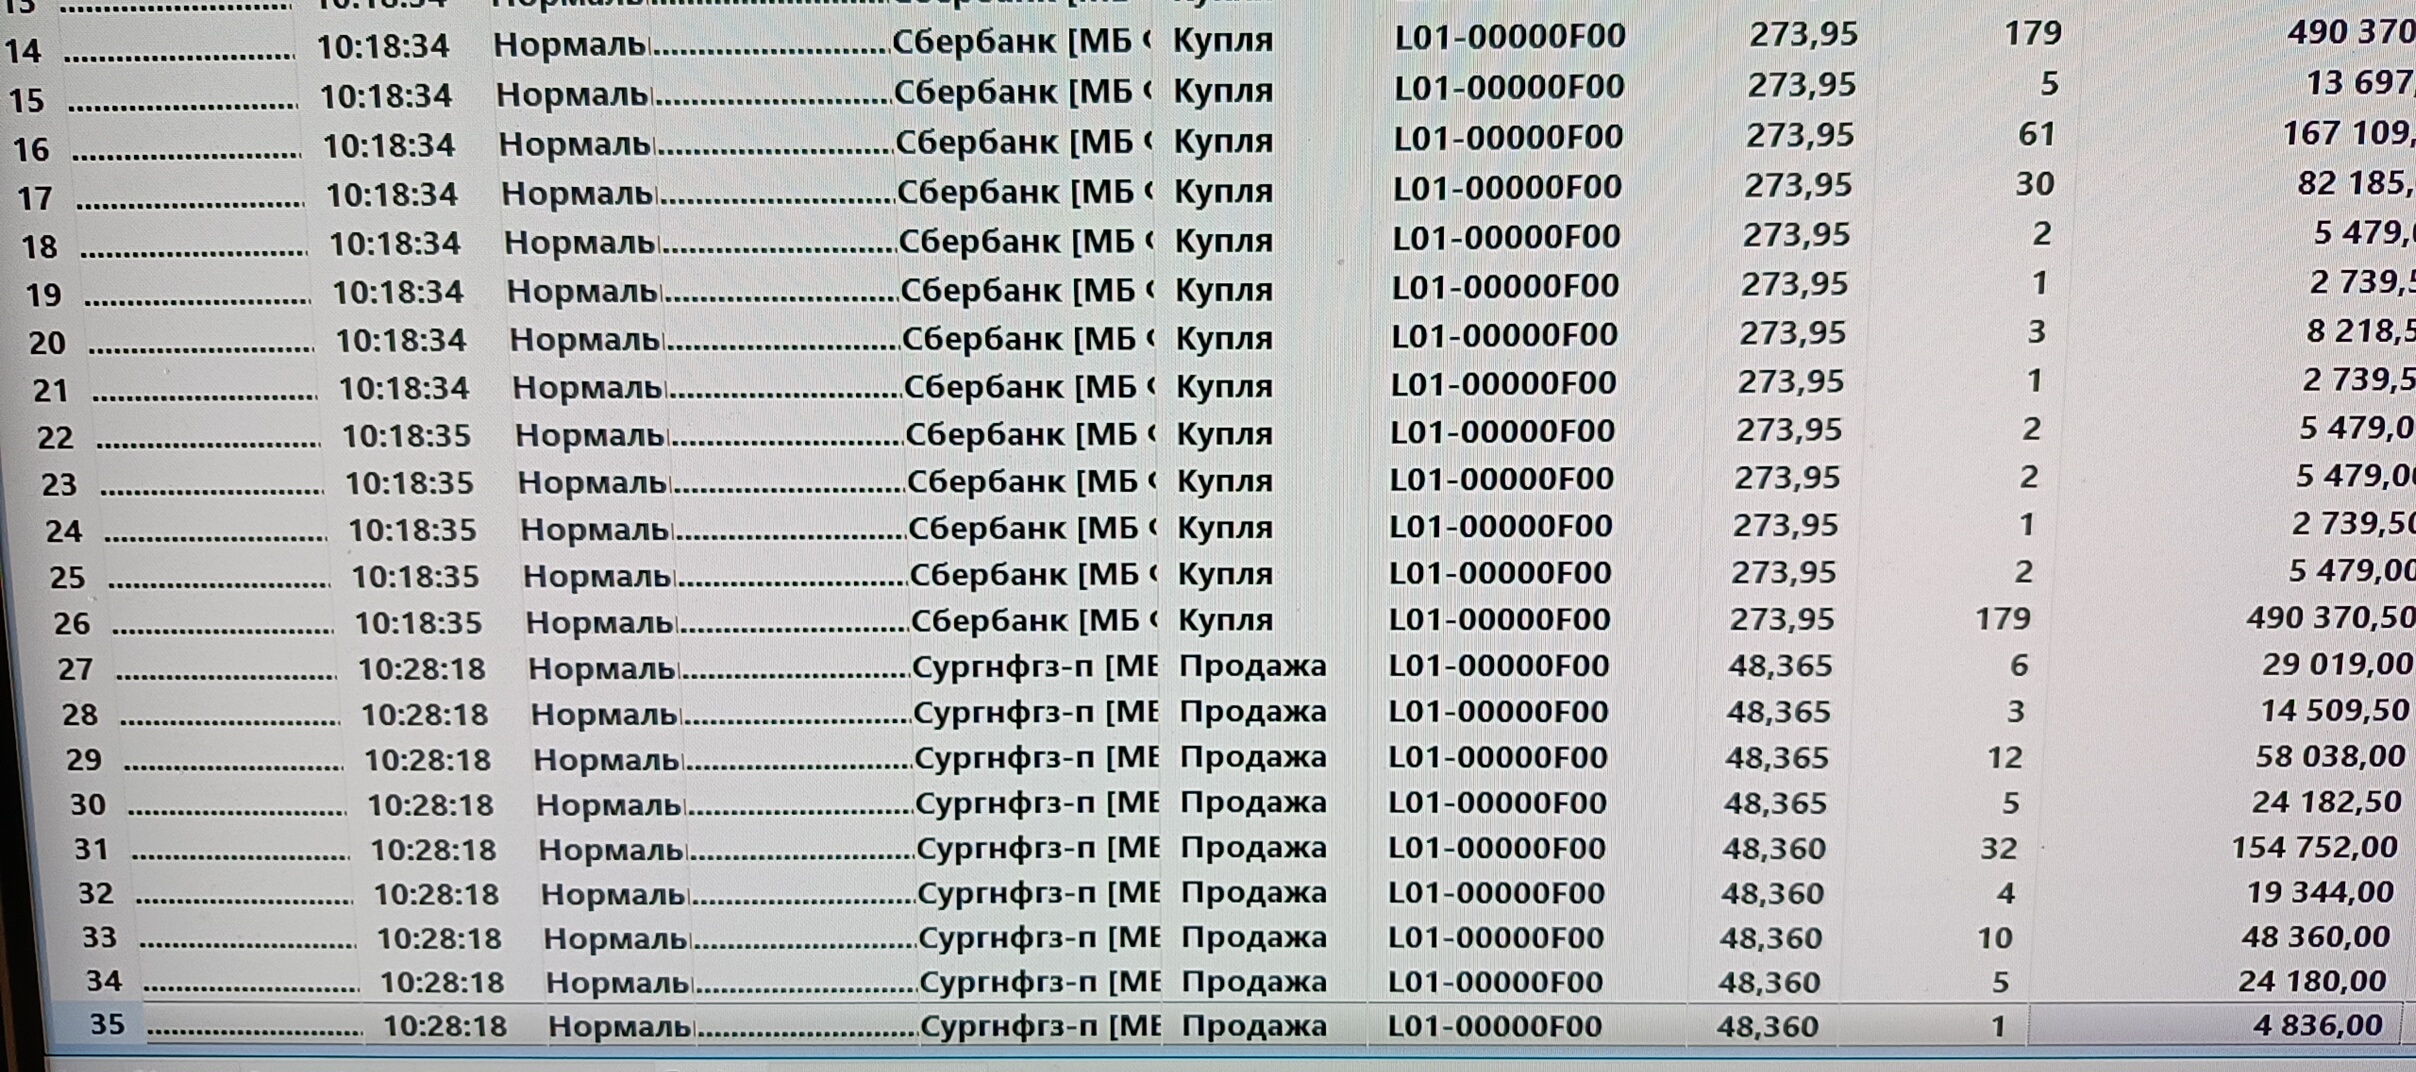Select 'Сбербанк' instrument cell in row 18
This screenshot has width=2416, height=1072.
[1023, 241]
